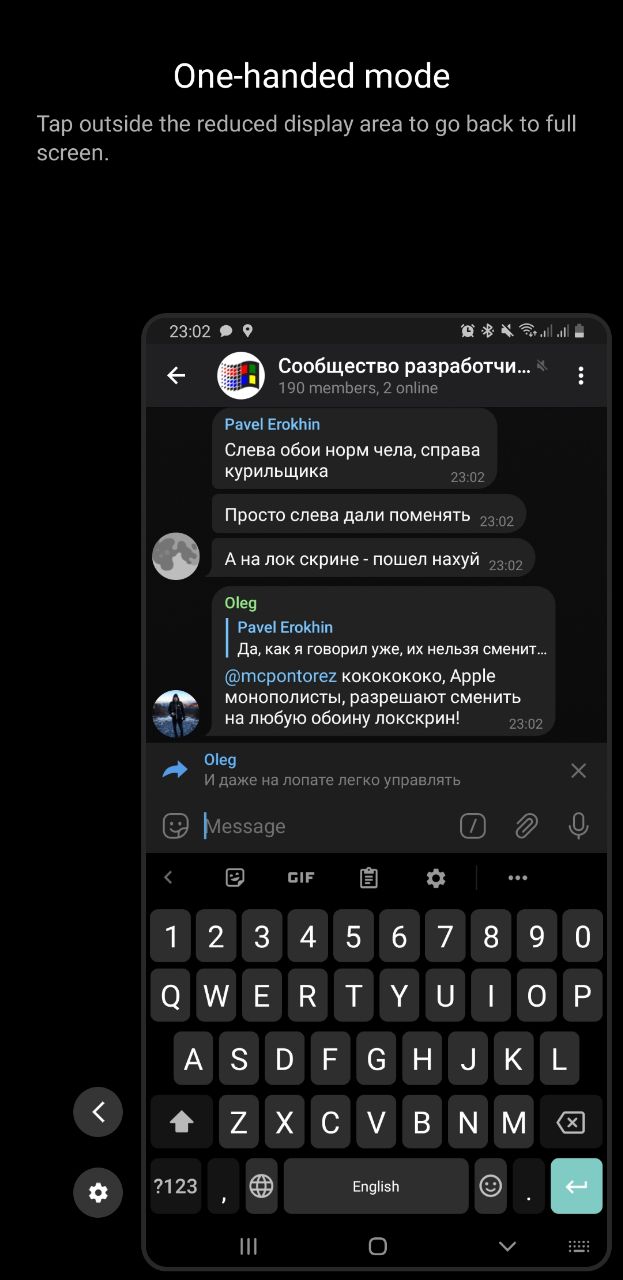Switch keyboard language with globe key
This screenshot has width=623, height=1280.
(262, 1186)
